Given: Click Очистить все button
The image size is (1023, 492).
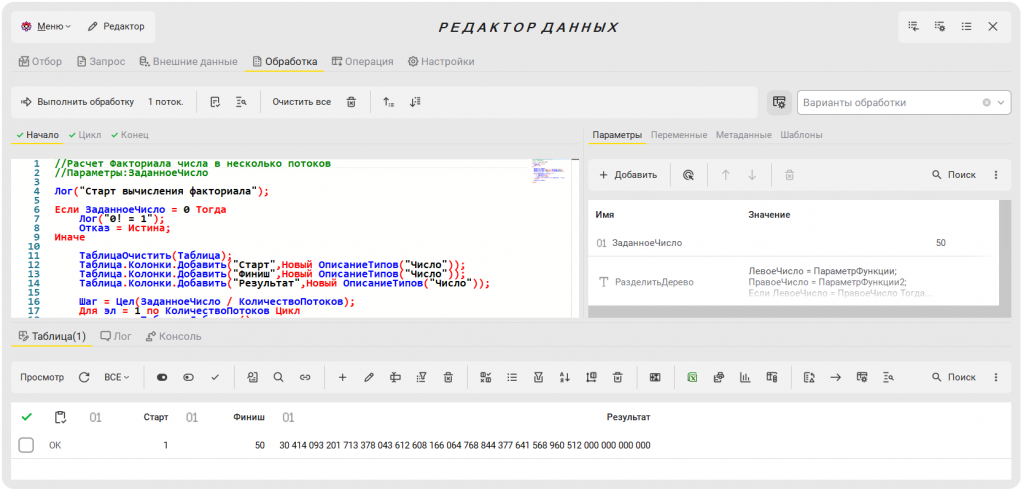Looking at the screenshot, I should click(x=301, y=102).
